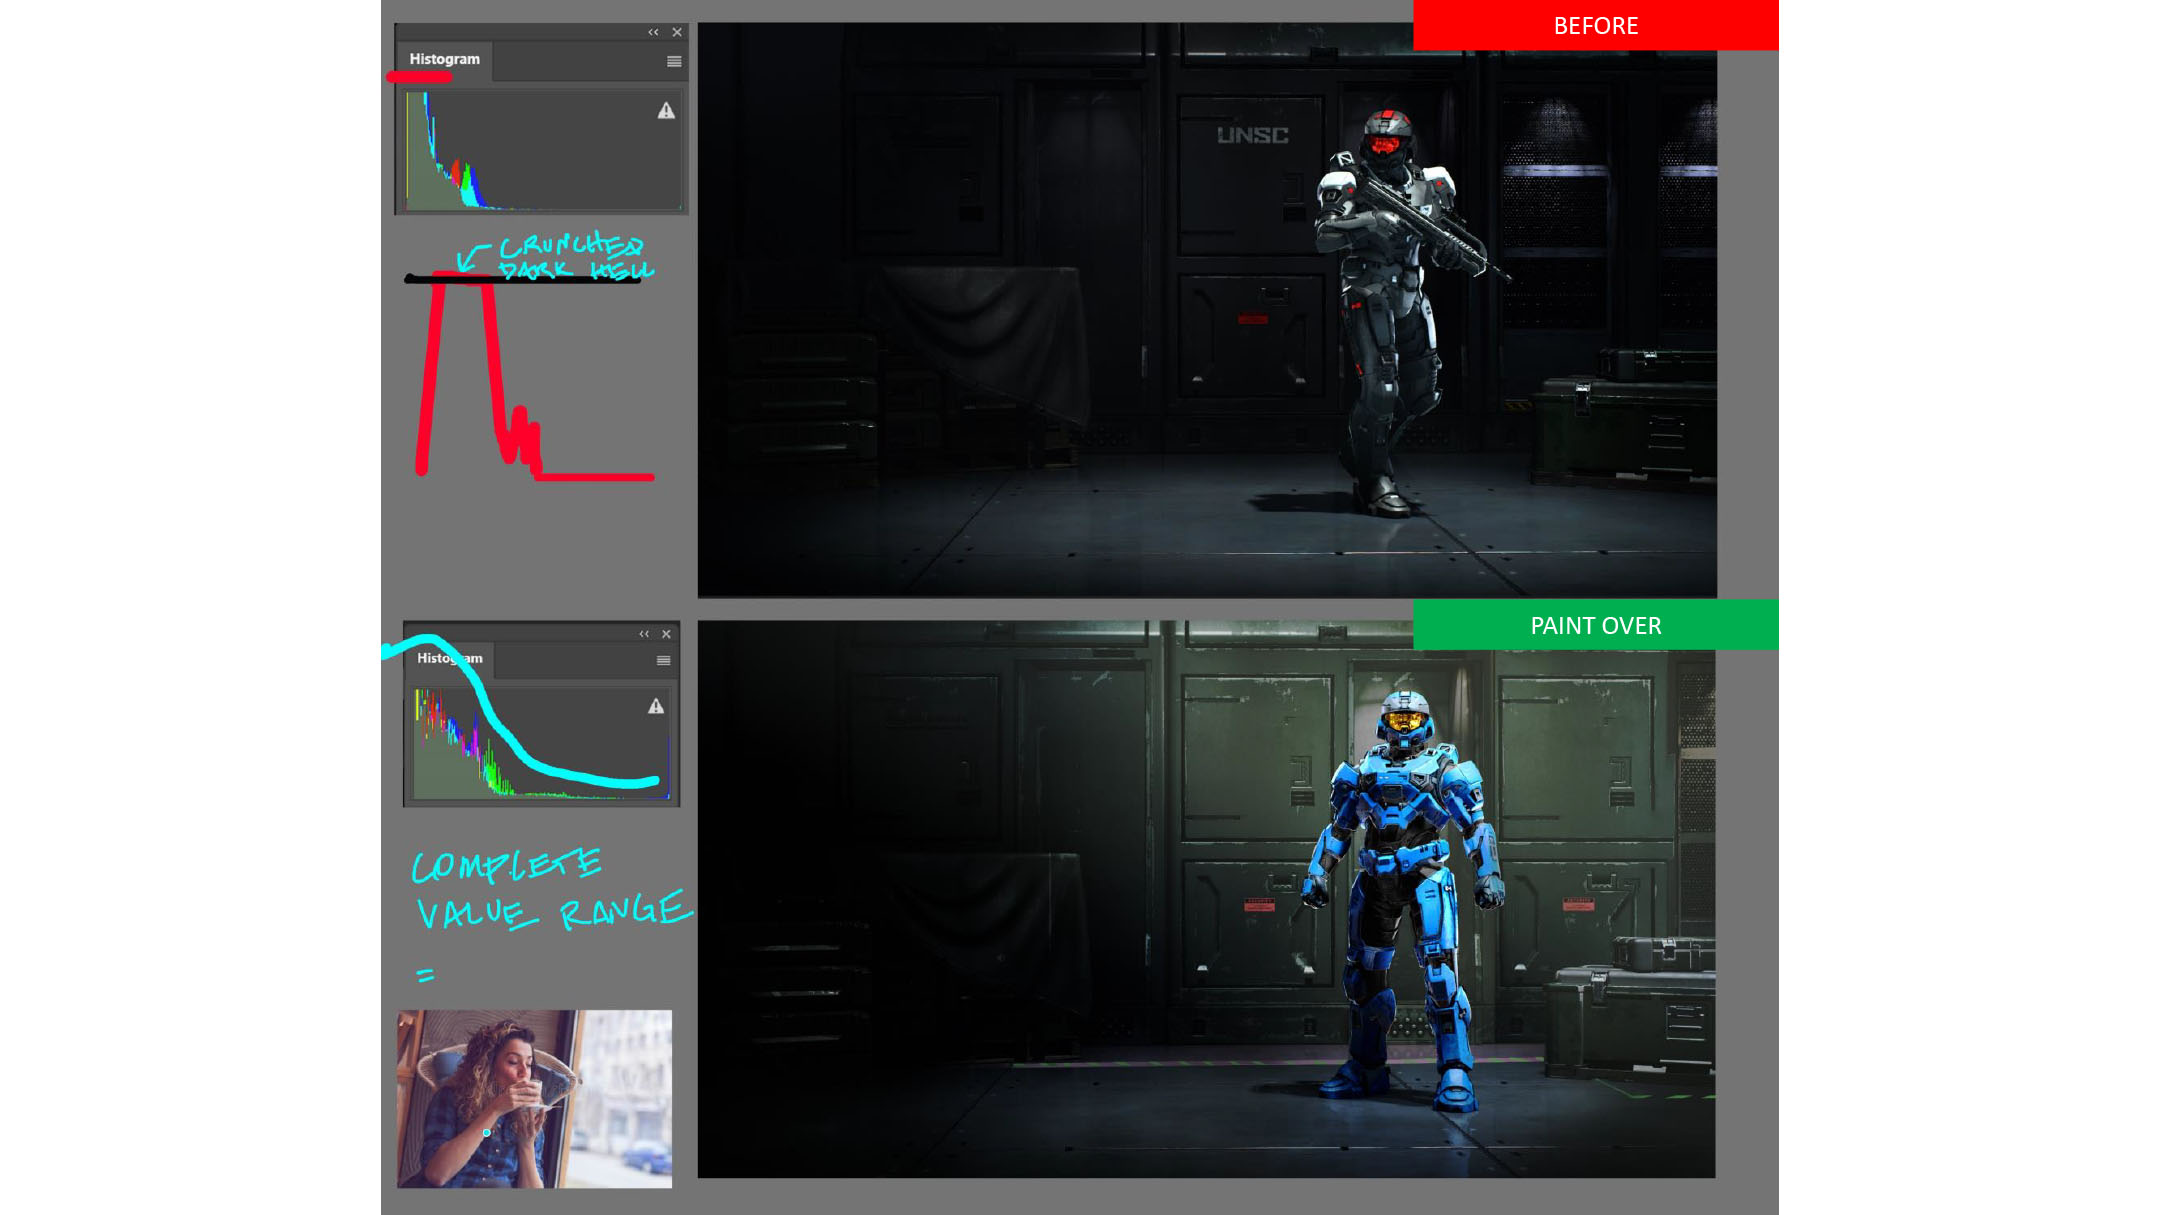Viewport: 2160px width, 1215px height.
Task: Click the bottom histogram warning triangle icon
Action: pyautogui.click(x=656, y=706)
